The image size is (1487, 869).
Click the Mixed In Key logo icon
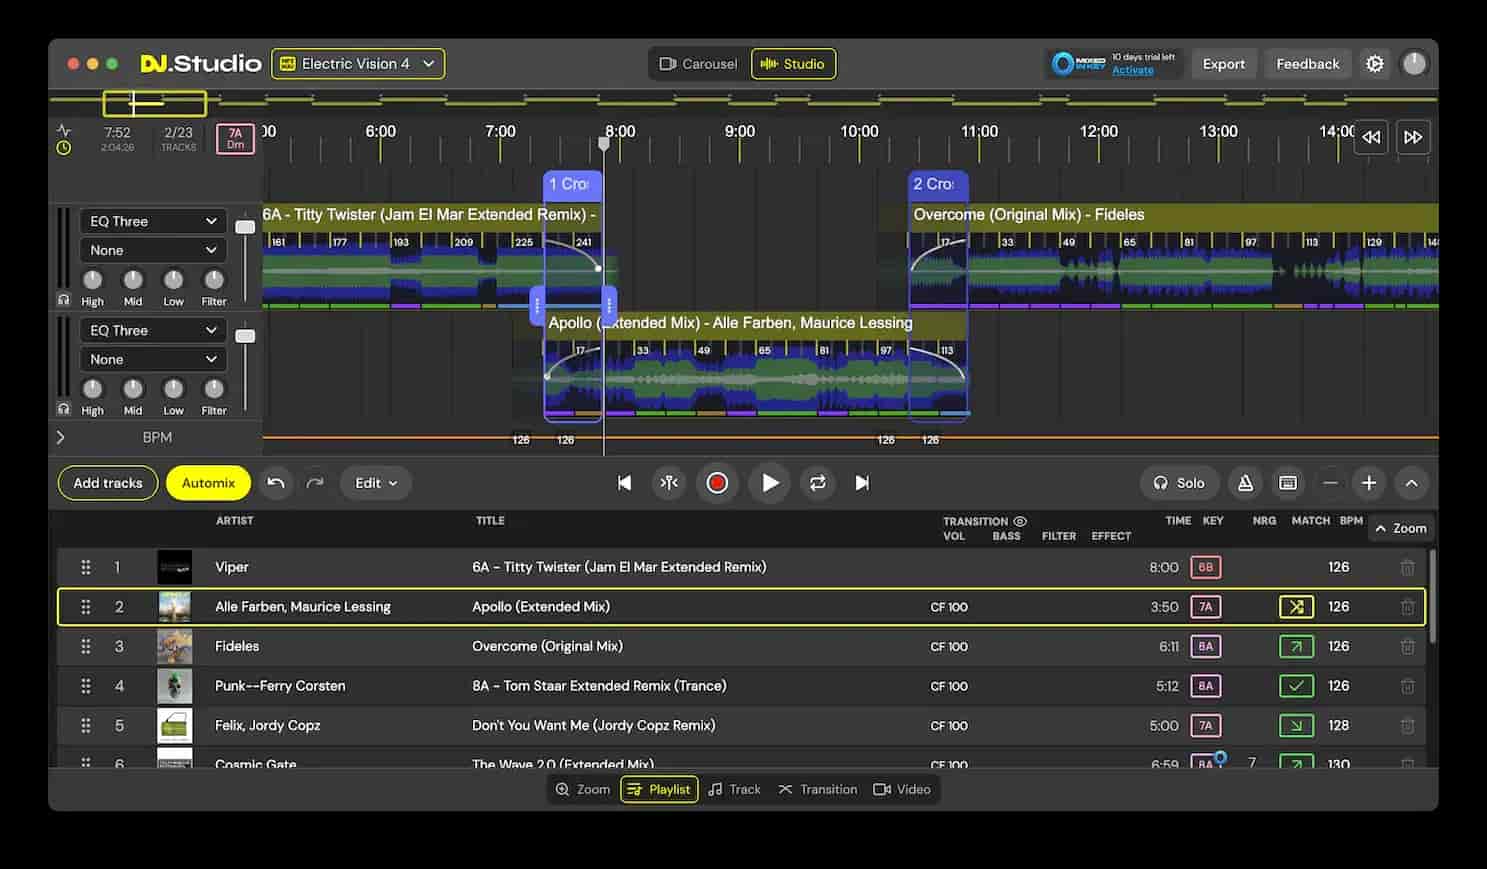pos(1061,63)
